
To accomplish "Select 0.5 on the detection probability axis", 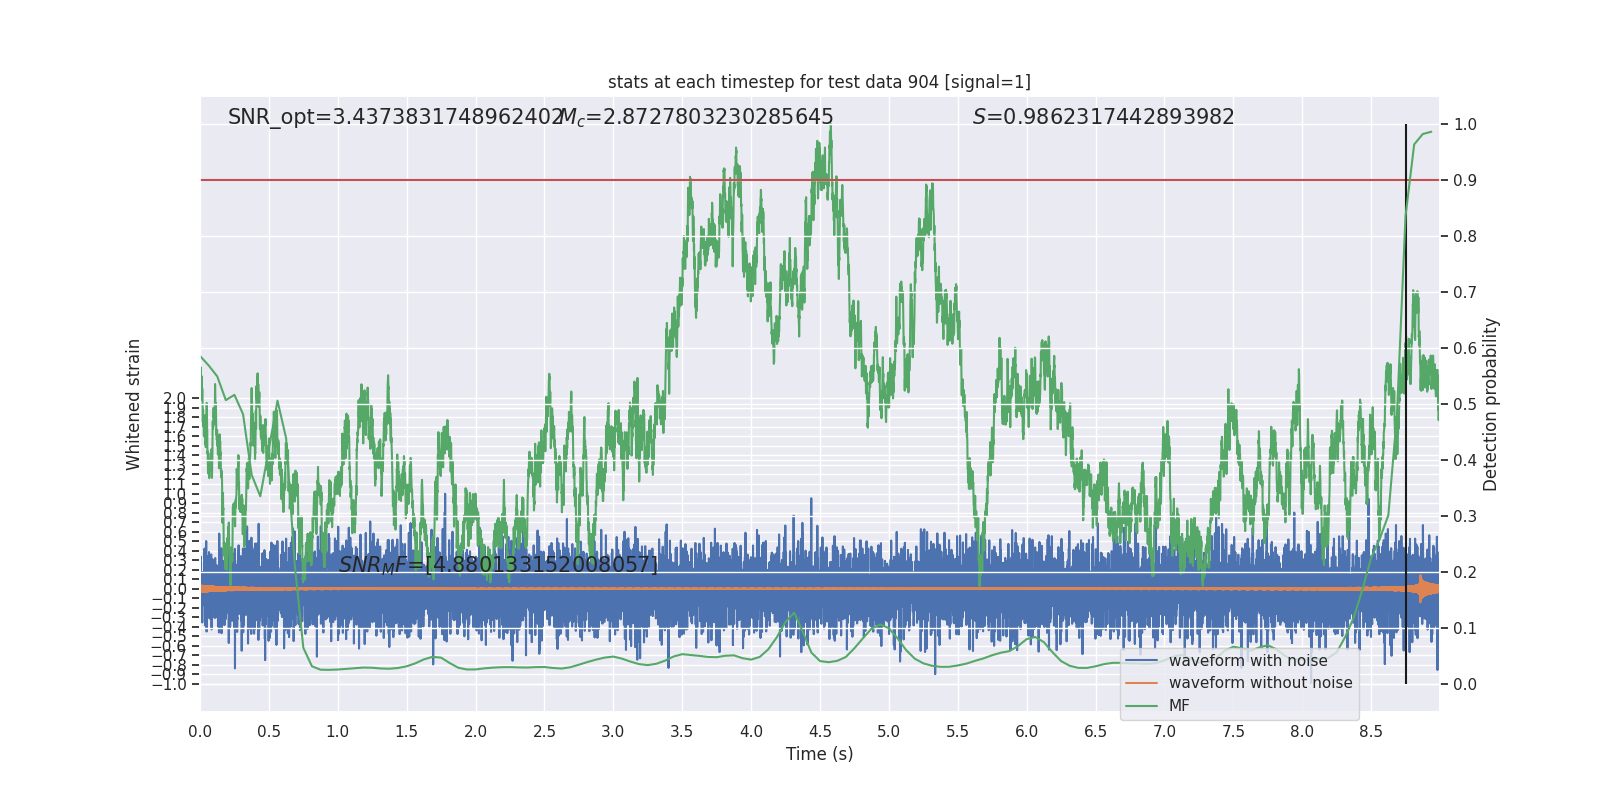I will coord(1465,405).
